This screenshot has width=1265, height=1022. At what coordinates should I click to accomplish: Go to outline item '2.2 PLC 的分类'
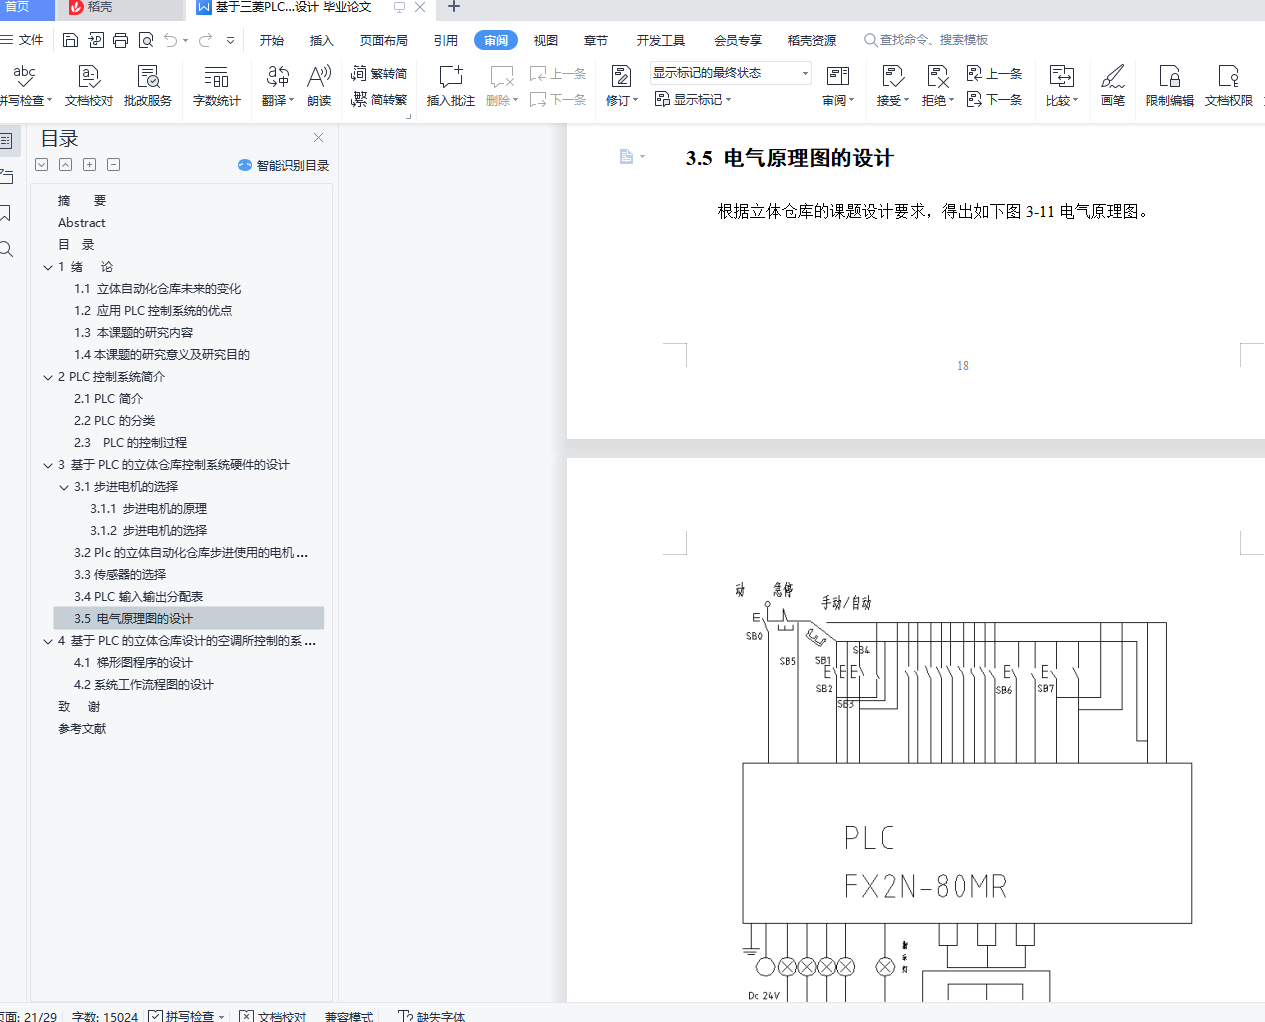point(114,421)
